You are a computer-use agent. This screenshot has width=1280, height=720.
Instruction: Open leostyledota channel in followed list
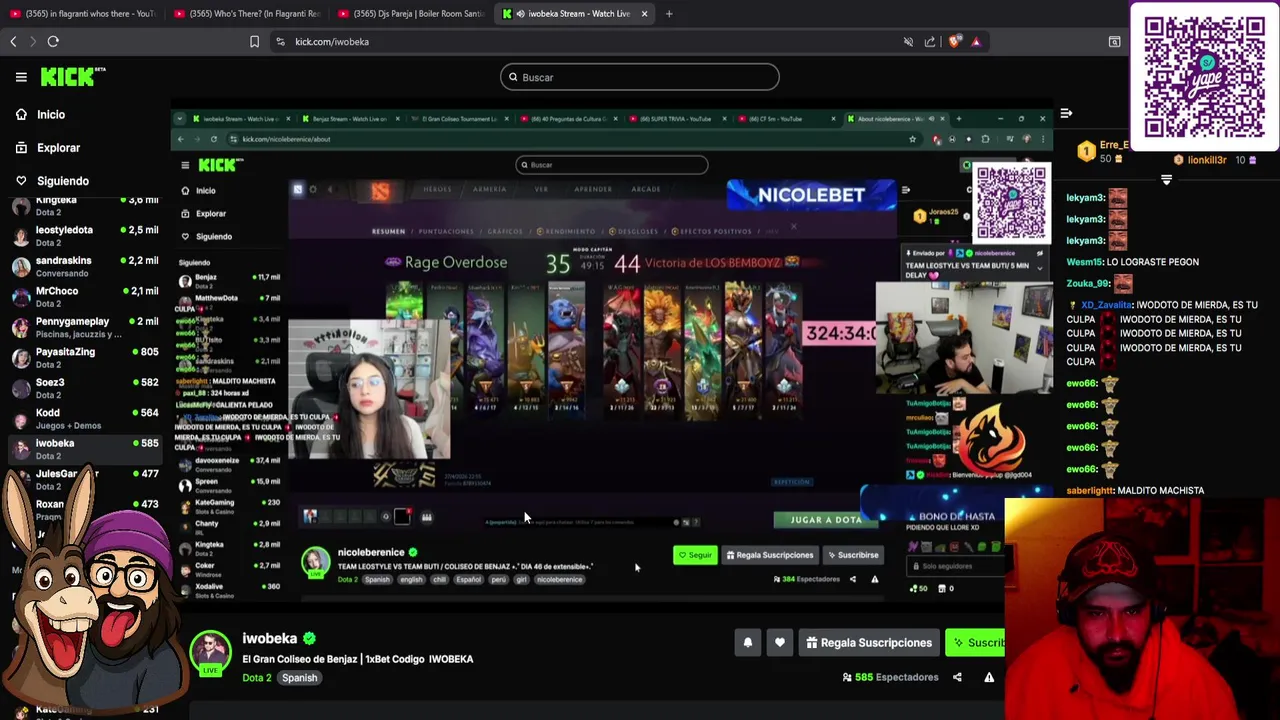(85, 235)
